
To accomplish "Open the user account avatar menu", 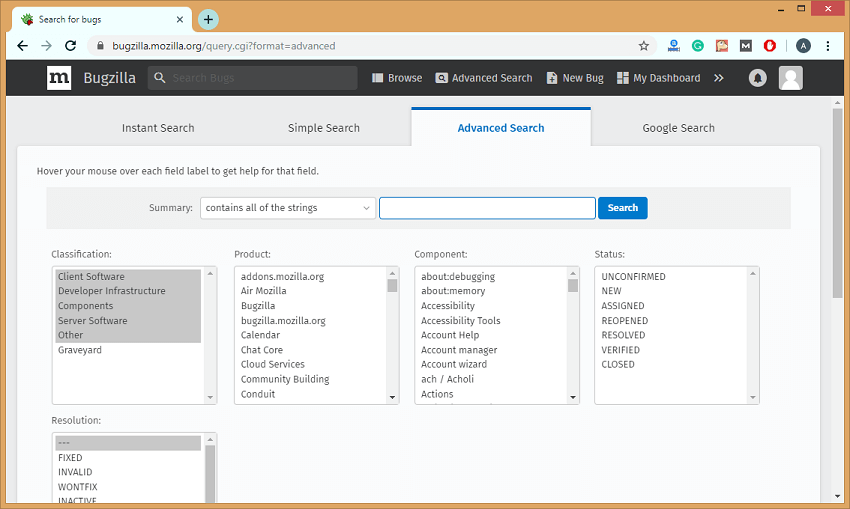I will [x=791, y=78].
